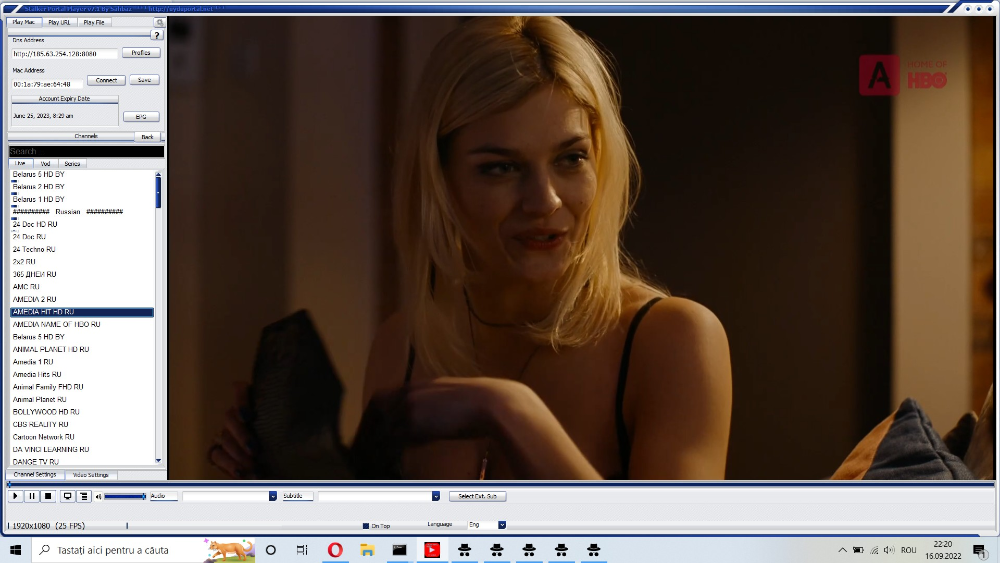Click the ROU input language indicator
Image resolution: width=1000 pixels, height=563 pixels.
tap(909, 550)
